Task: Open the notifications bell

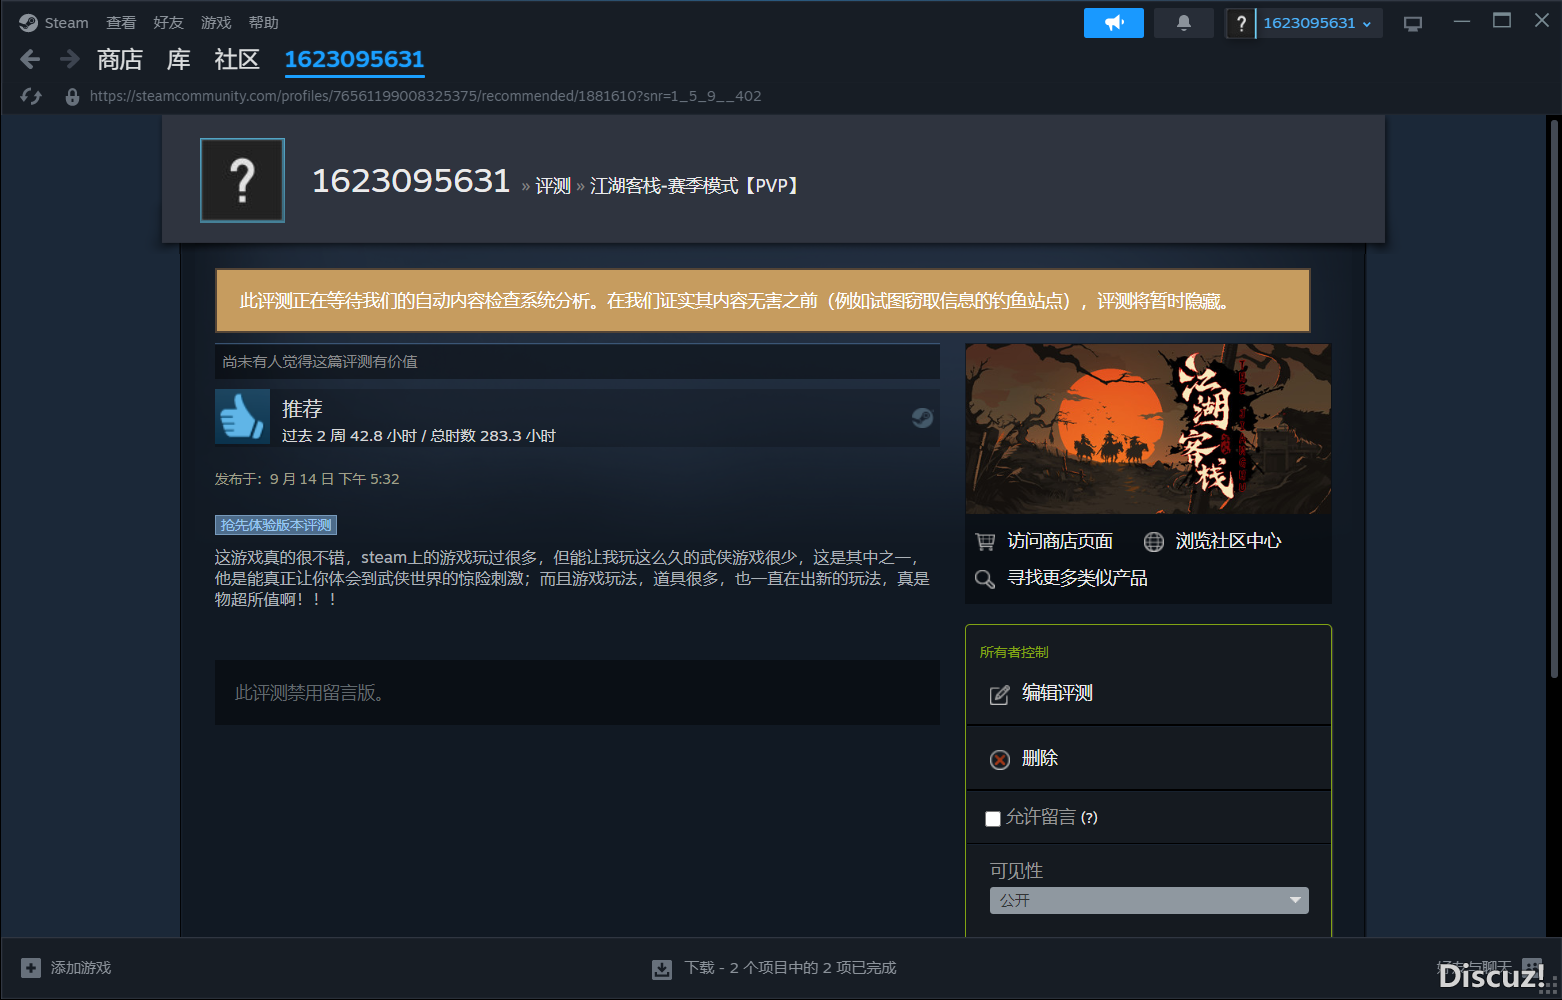Action: pyautogui.click(x=1184, y=23)
